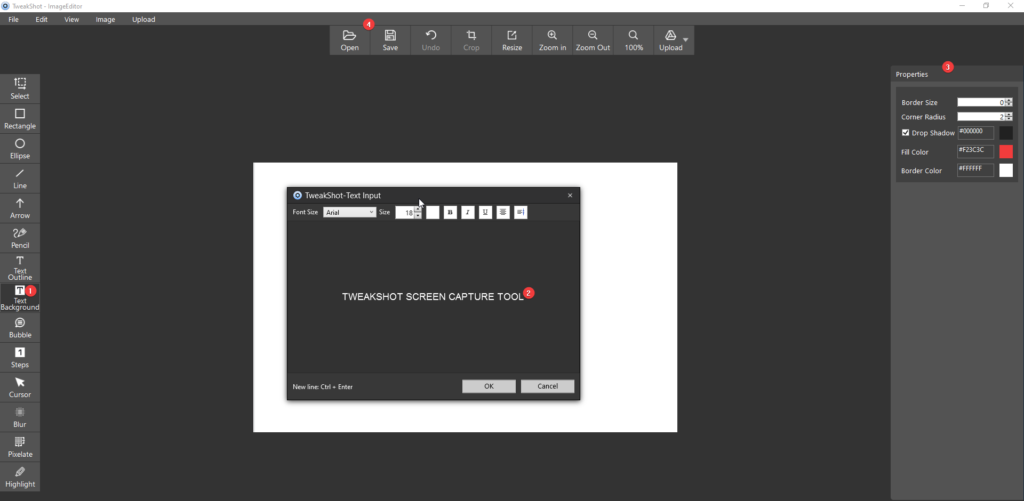Viewport: 1024px width, 501px height.
Task: Activate the Highlight tool
Action: [x=20, y=477]
